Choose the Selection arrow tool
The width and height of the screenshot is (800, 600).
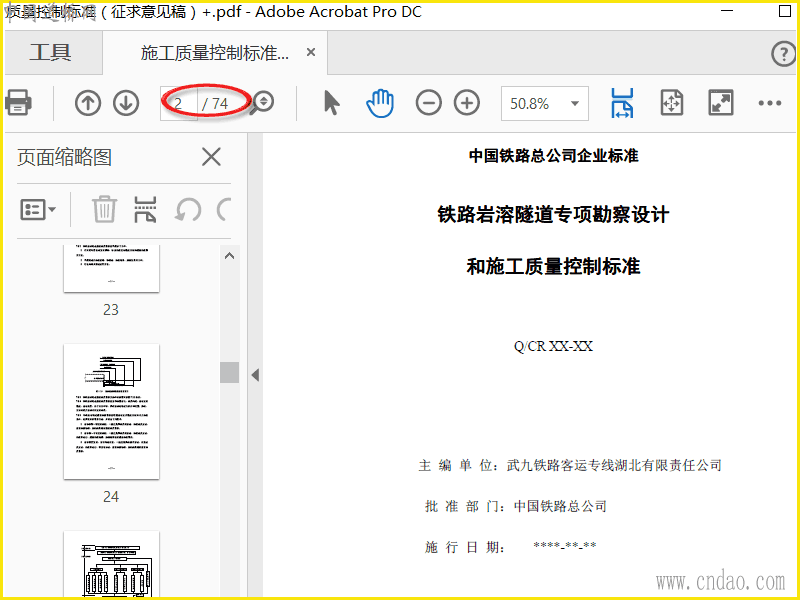coord(332,103)
